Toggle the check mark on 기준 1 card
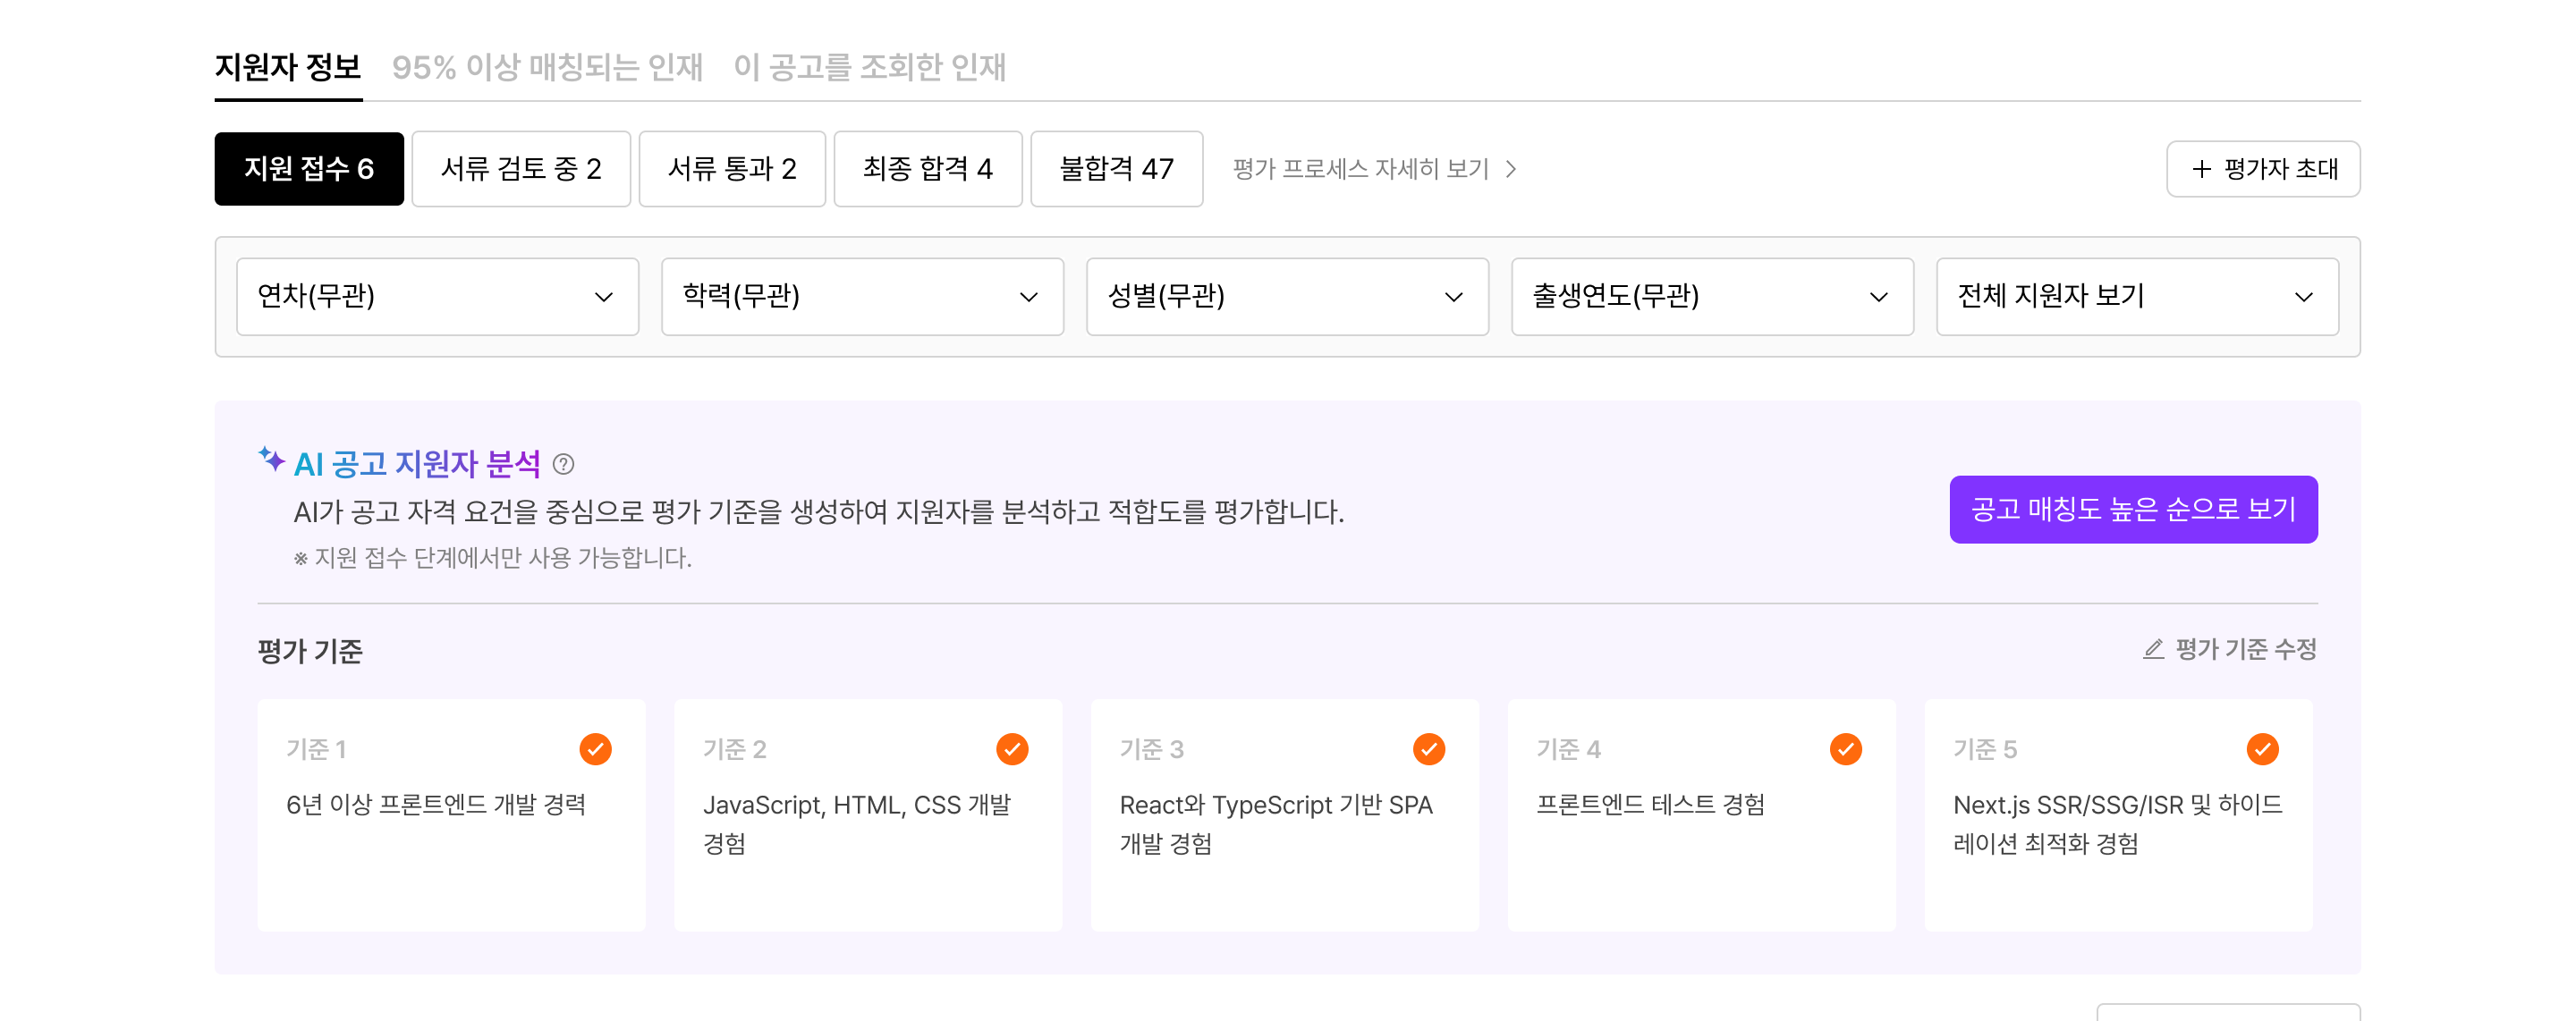2576x1021 pixels. point(595,749)
